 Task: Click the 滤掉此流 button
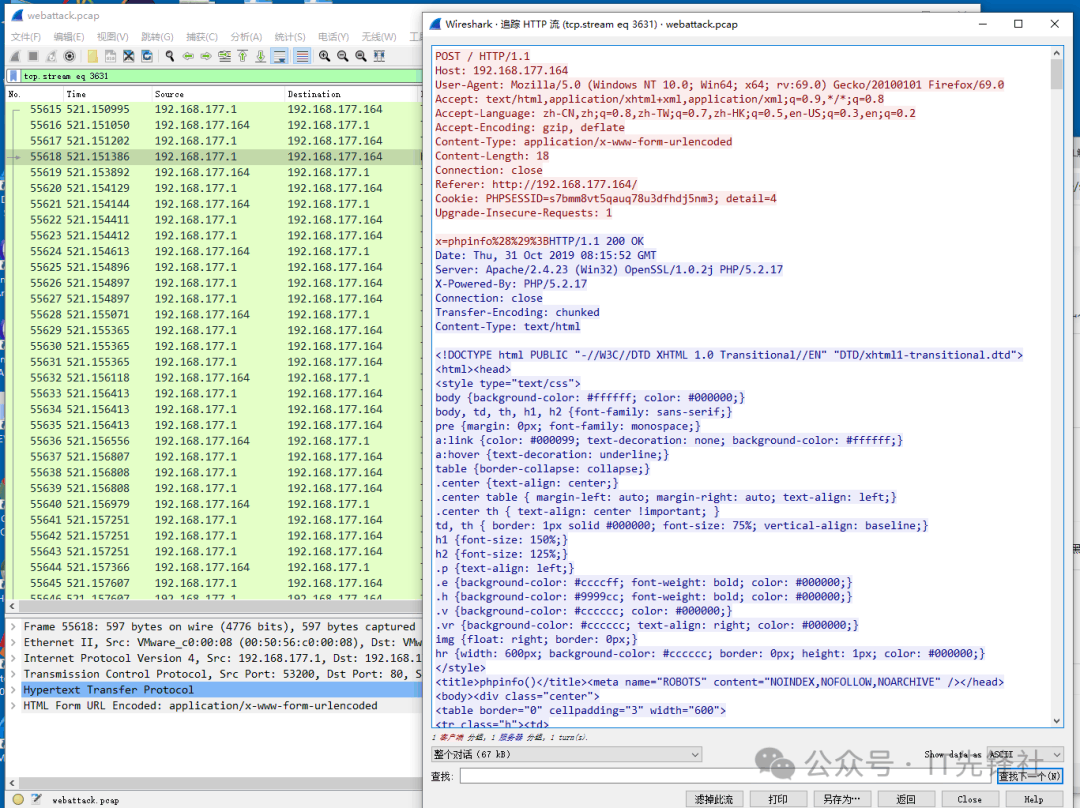[x=714, y=799]
